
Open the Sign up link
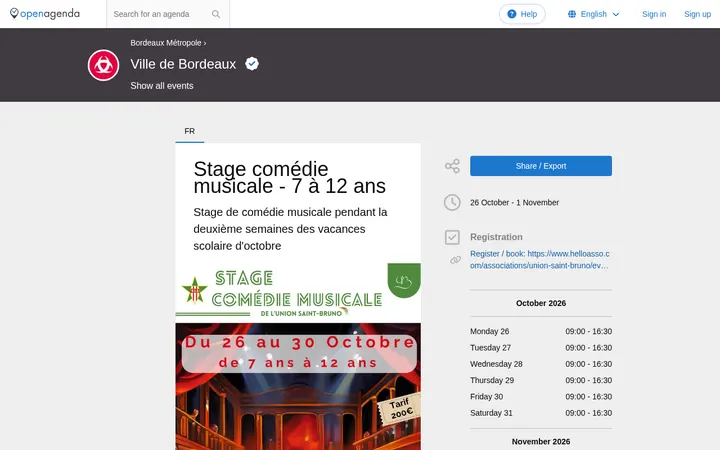[698, 14]
